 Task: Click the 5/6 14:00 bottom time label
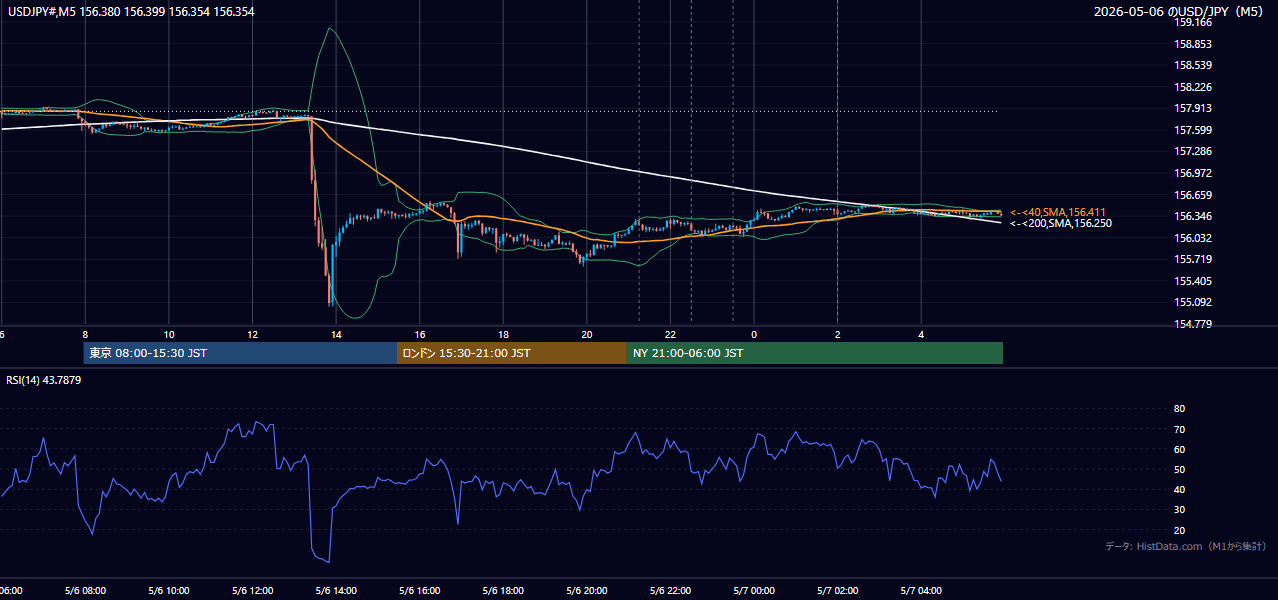336,591
